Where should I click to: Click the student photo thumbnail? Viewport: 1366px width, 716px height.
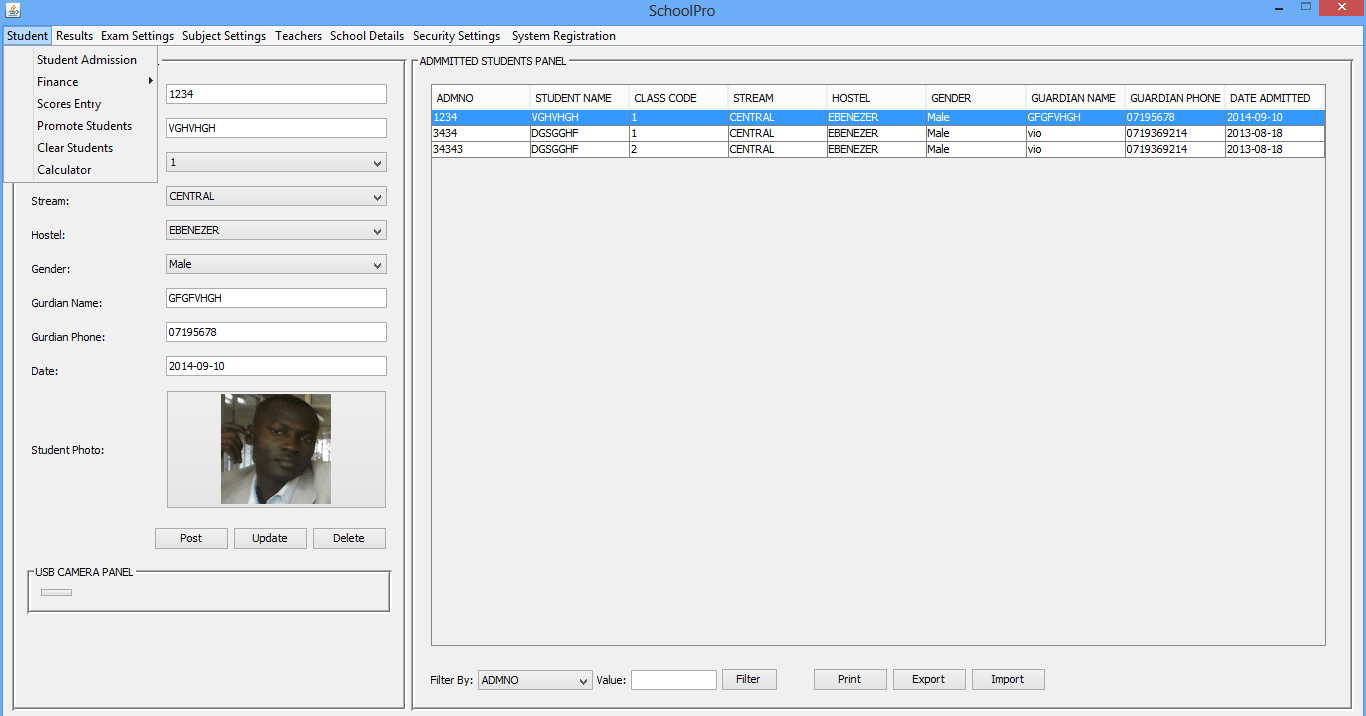276,449
